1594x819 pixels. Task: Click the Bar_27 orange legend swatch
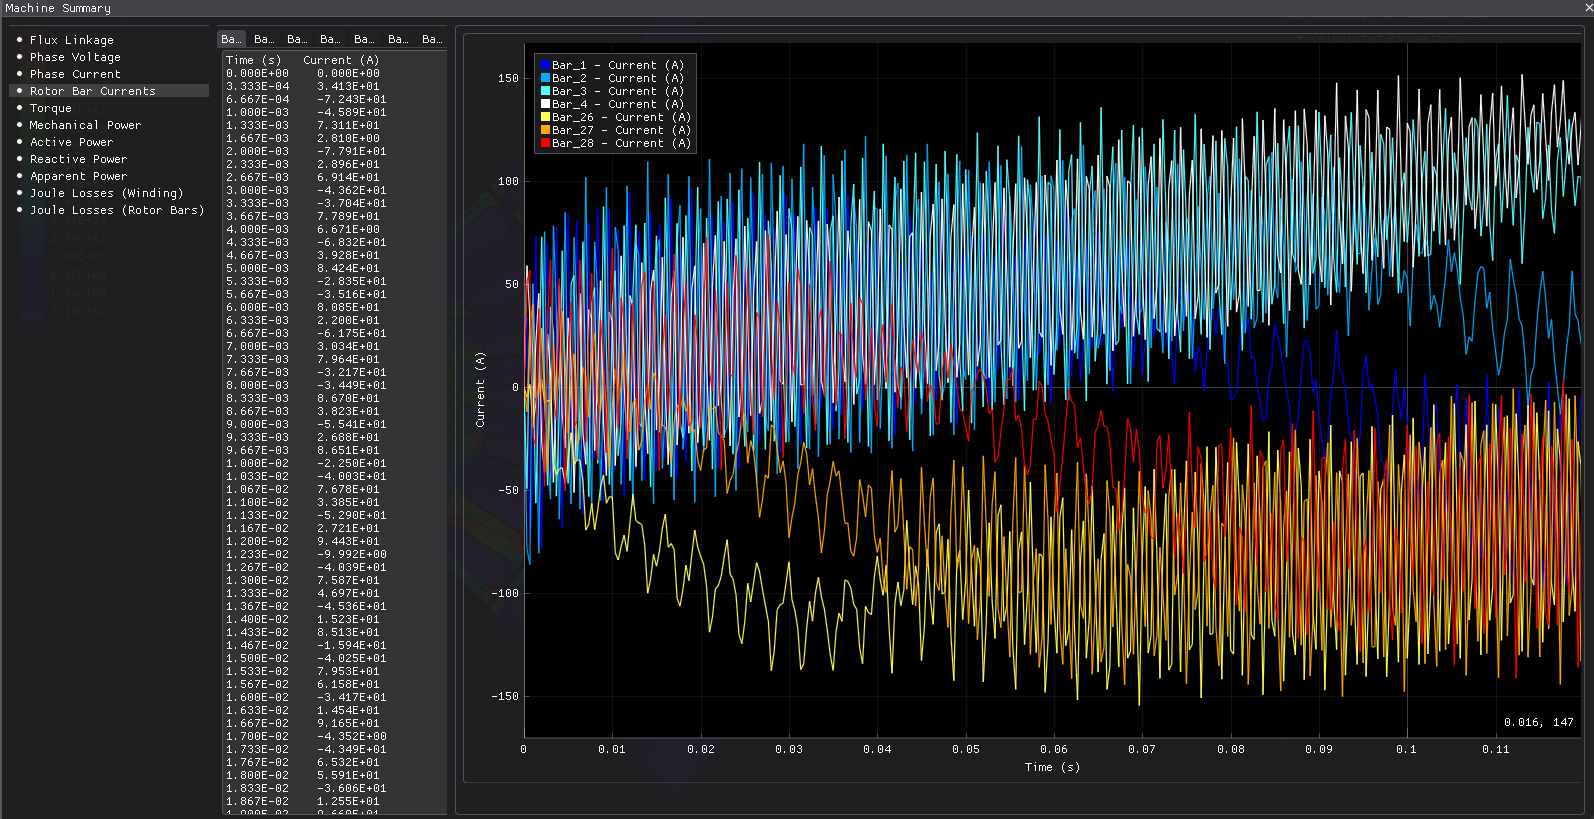click(546, 130)
